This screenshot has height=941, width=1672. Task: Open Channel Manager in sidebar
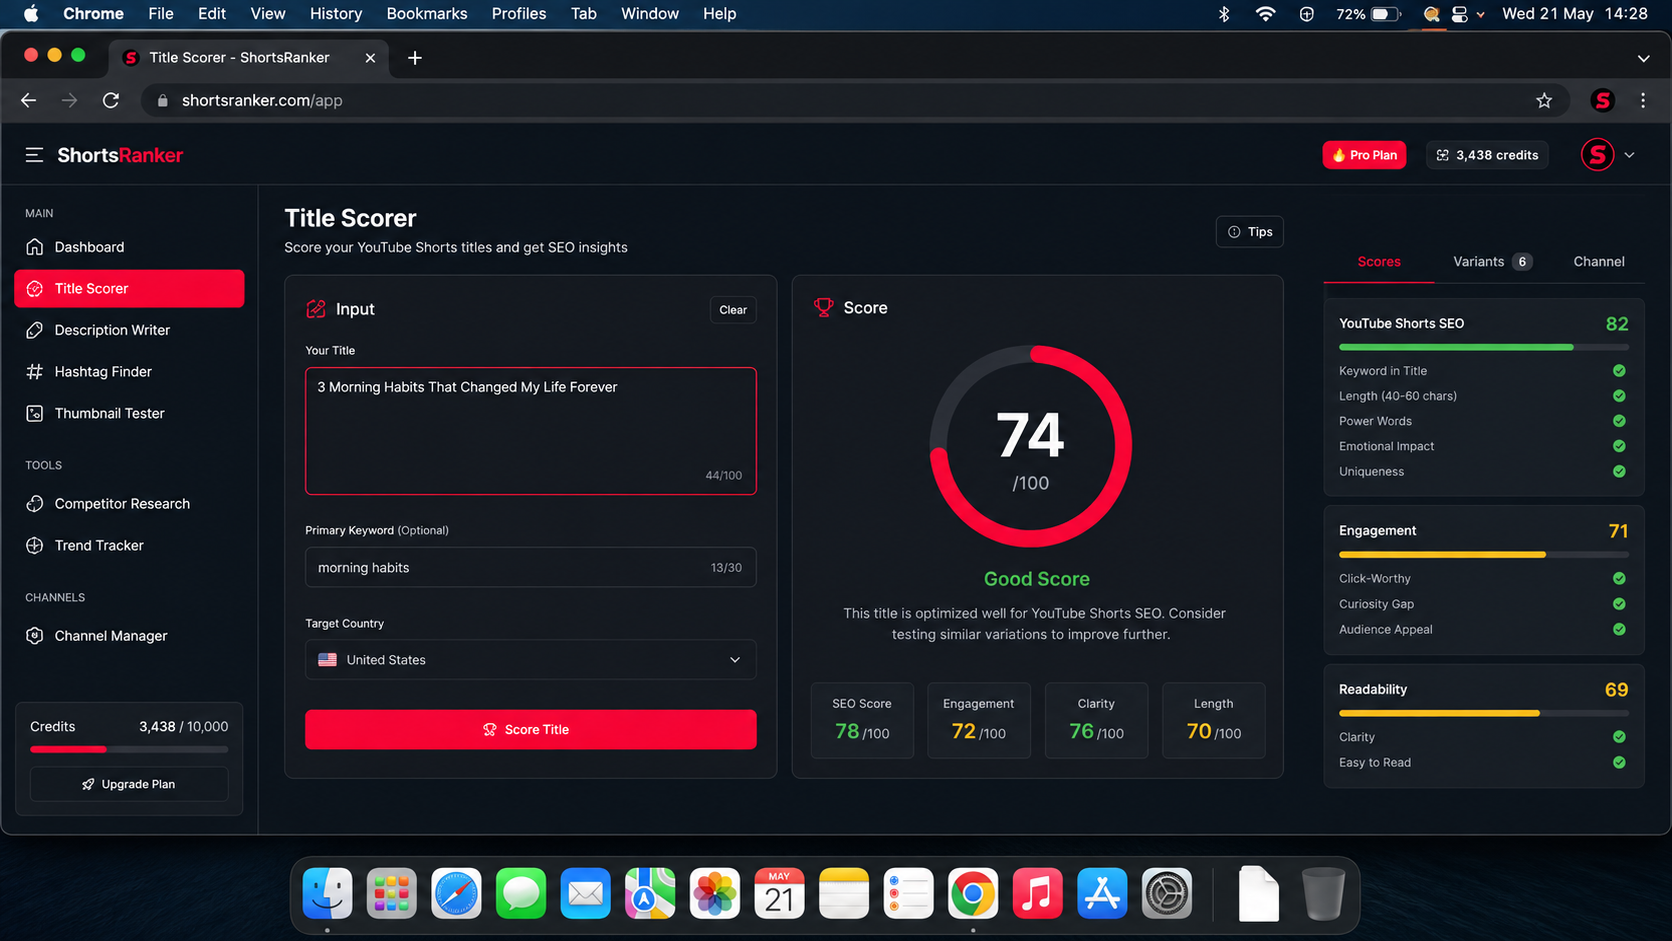tap(129, 636)
